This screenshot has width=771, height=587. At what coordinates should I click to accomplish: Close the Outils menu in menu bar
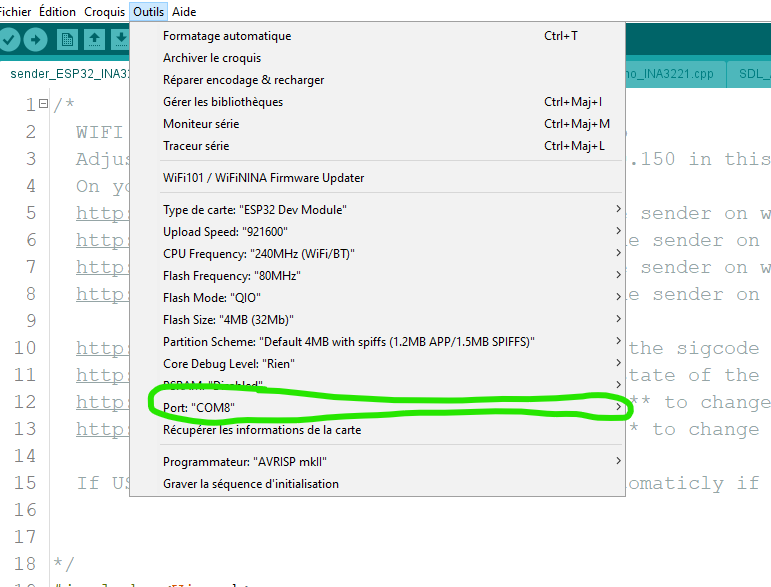point(148,11)
